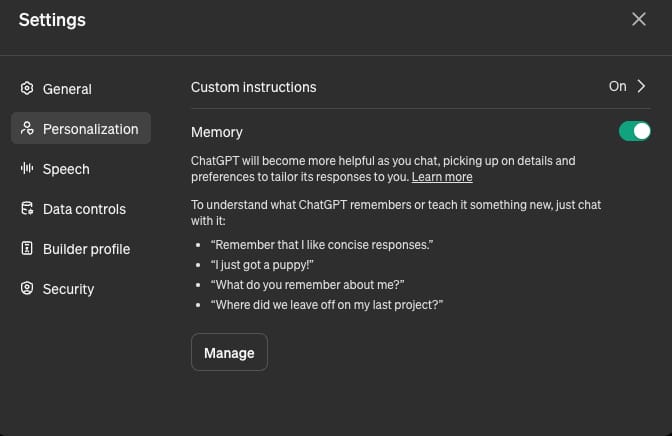Image resolution: width=672 pixels, height=436 pixels.
Task: Click the Personalization person icon
Action: [x=27, y=129]
